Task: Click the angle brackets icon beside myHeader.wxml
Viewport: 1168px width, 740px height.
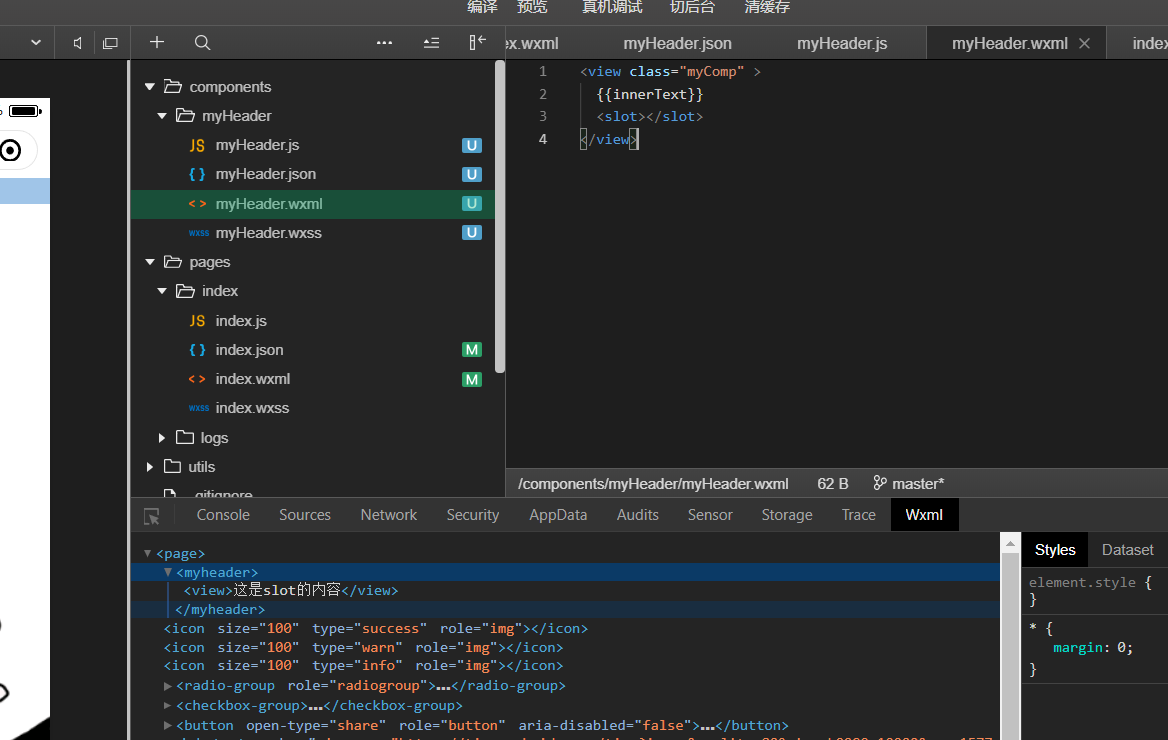Action: [x=197, y=204]
